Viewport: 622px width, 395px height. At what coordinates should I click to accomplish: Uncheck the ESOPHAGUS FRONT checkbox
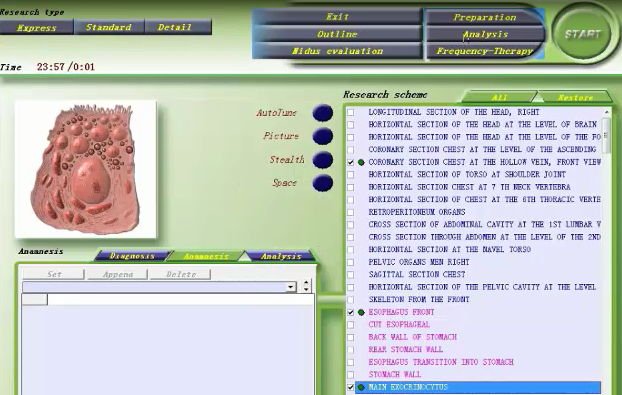pyautogui.click(x=351, y=312)
